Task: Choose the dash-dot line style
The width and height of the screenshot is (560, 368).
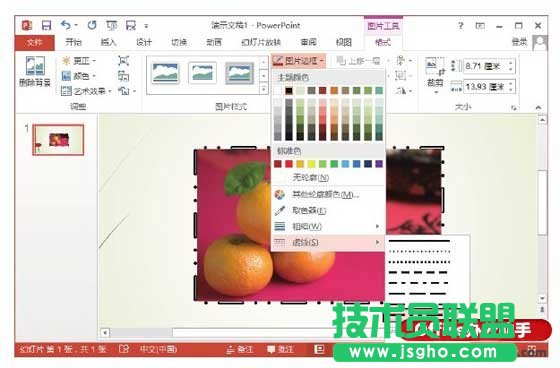Action: pyautogui.click(x=419, y=283)
